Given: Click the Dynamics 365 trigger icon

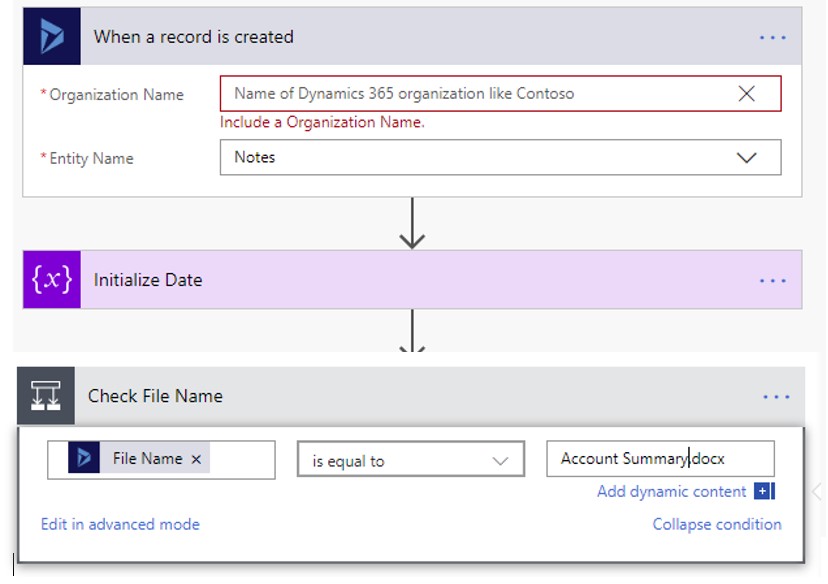Looking at the screenshot, I should point(52,36).
